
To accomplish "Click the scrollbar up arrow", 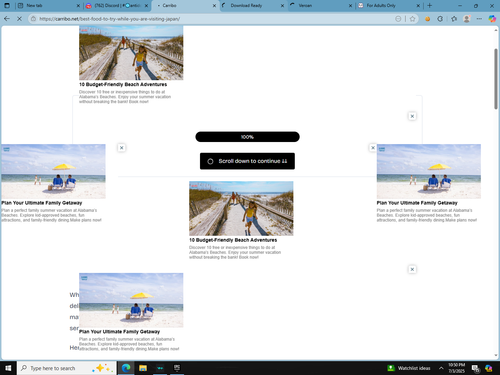I will pyautogui.click(x=496, y=30).
